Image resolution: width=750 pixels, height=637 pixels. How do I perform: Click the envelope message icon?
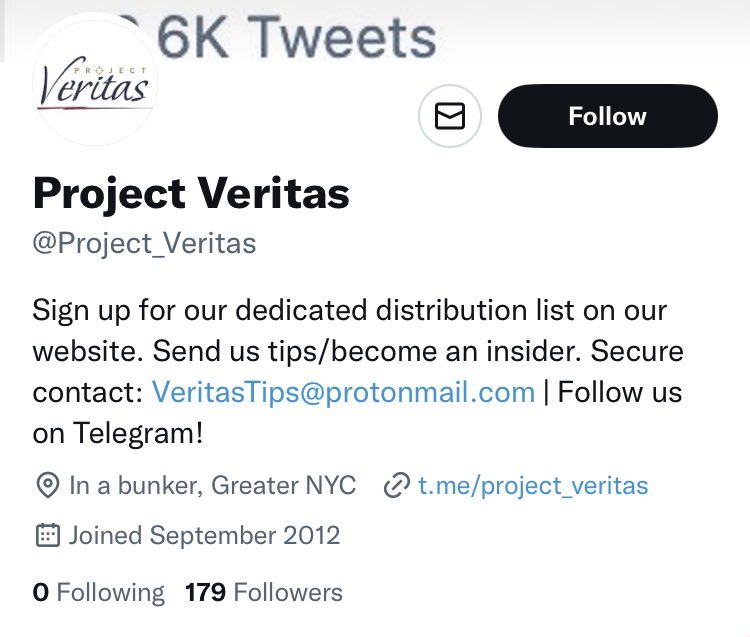point(450,116)
